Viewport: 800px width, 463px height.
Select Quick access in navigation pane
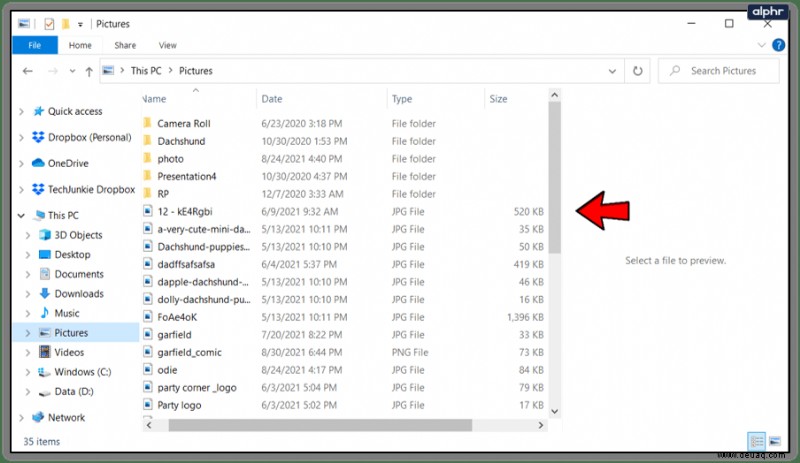(x=75, y=111)
